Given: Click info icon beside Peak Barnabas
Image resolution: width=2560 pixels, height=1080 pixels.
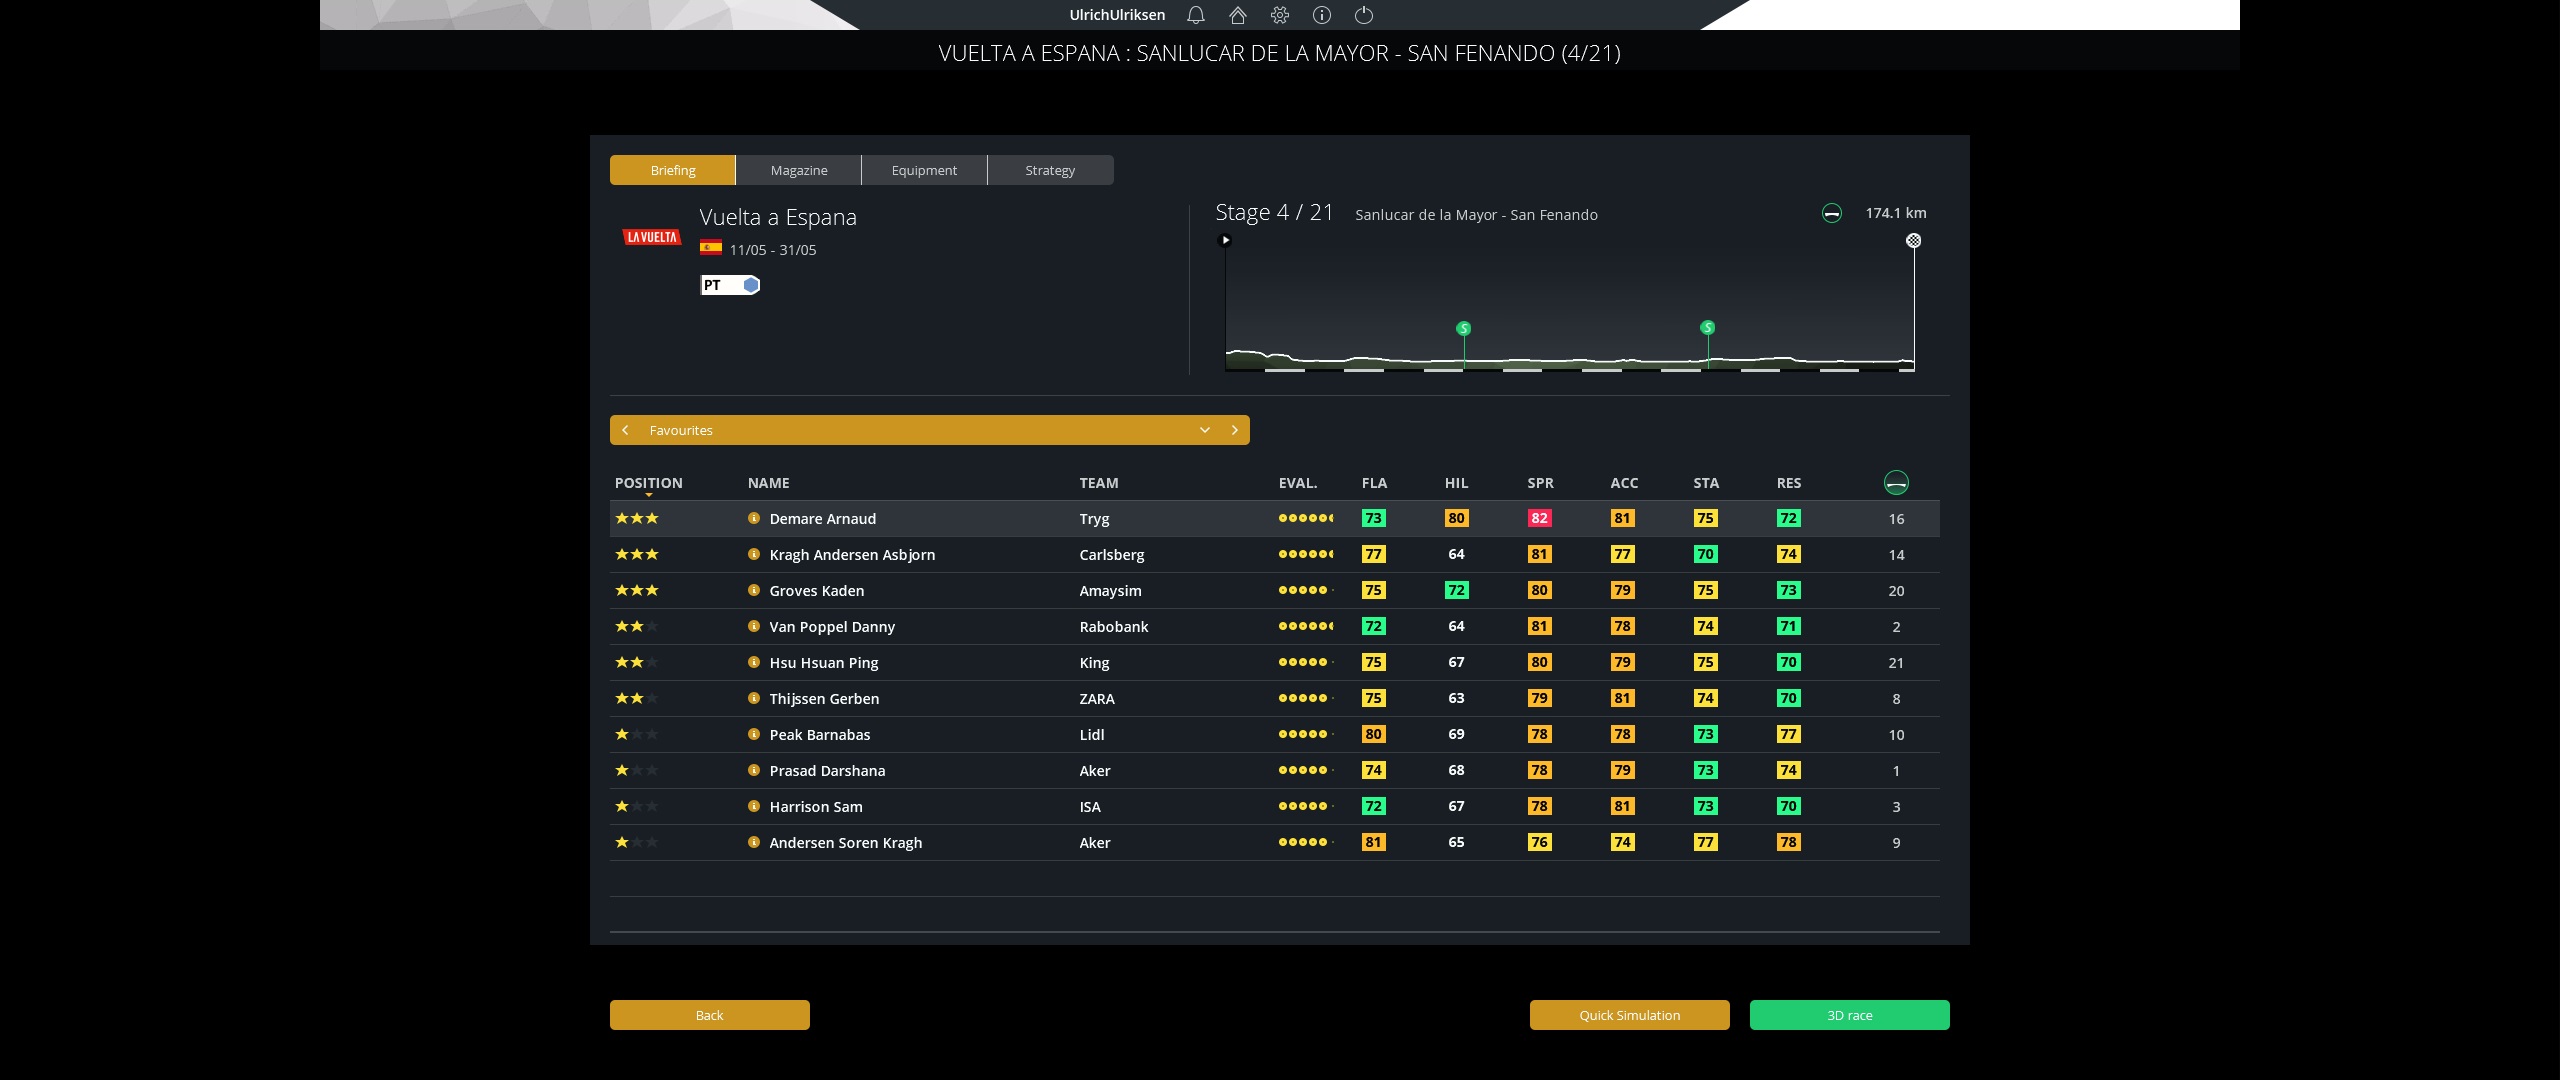Looking at the screenshot, I should [x=754, y=734].
